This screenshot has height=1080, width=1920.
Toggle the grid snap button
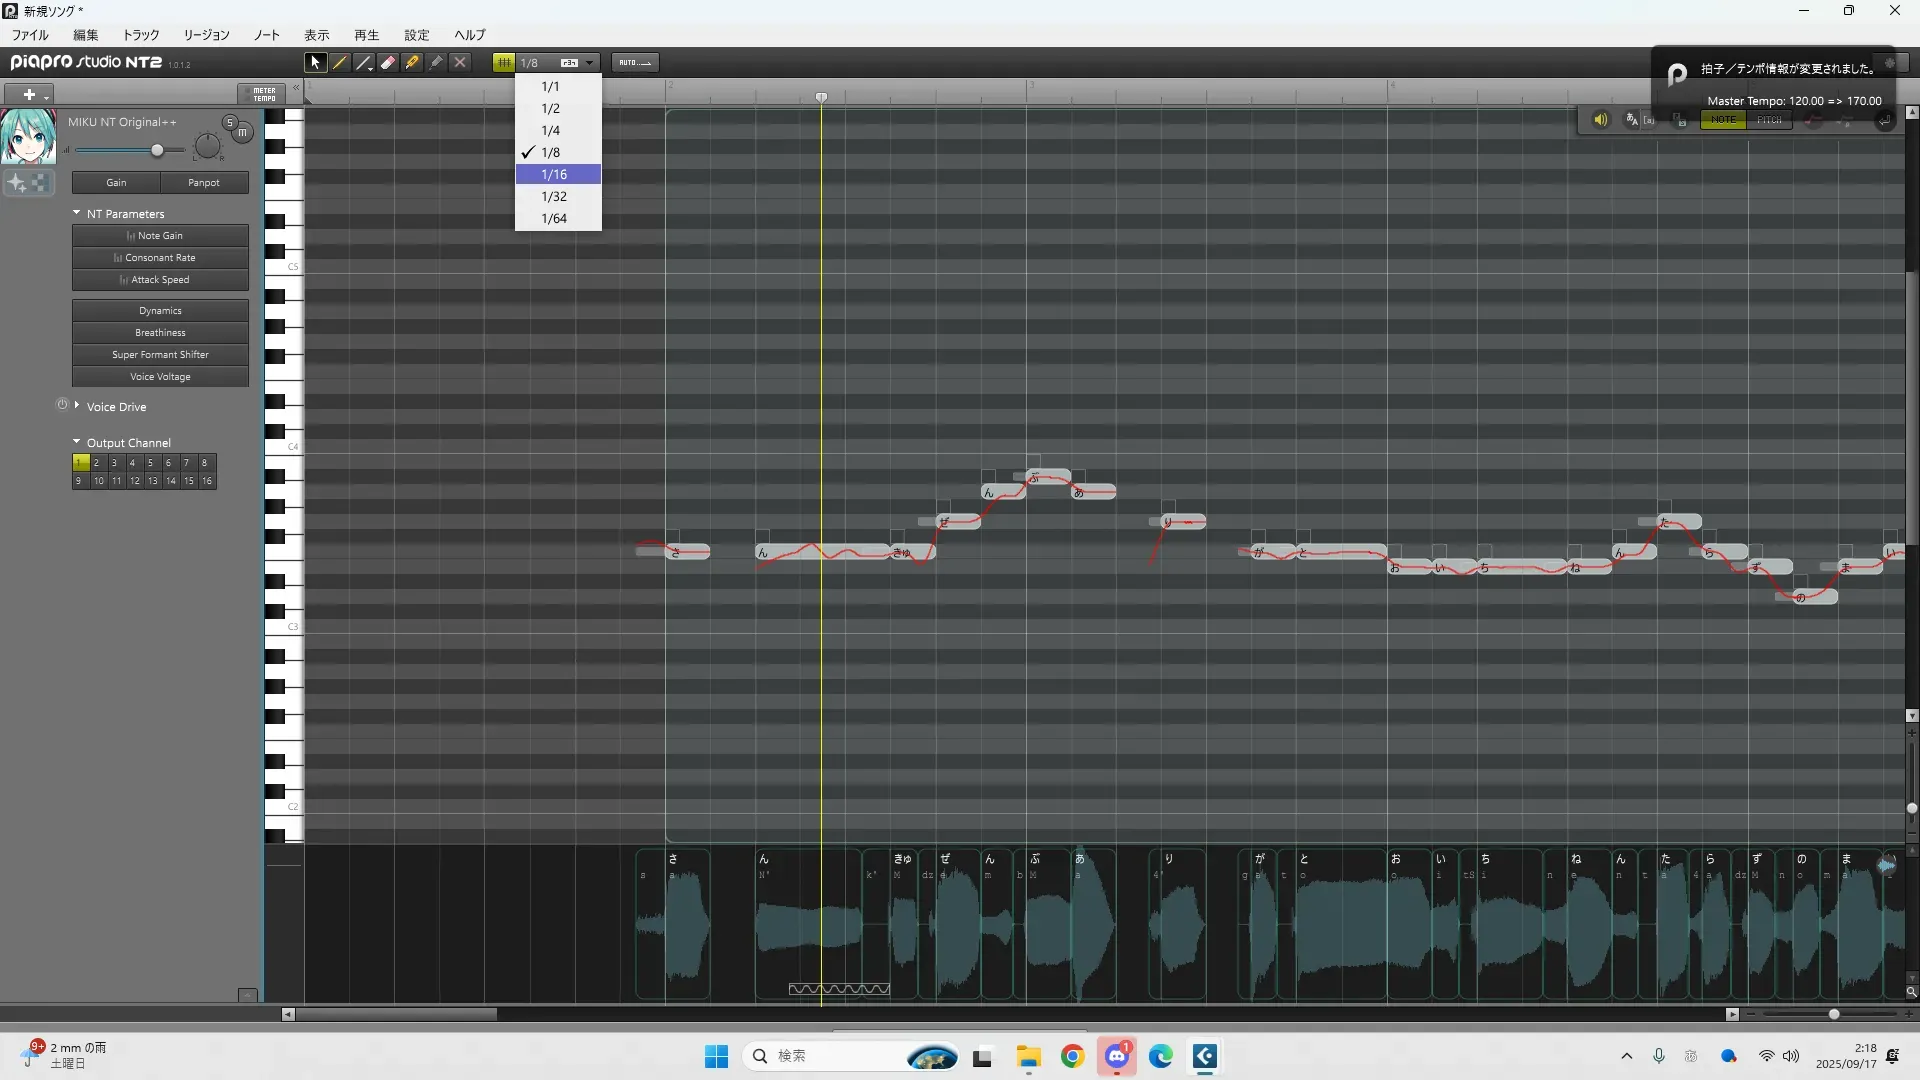coord(504,62)
